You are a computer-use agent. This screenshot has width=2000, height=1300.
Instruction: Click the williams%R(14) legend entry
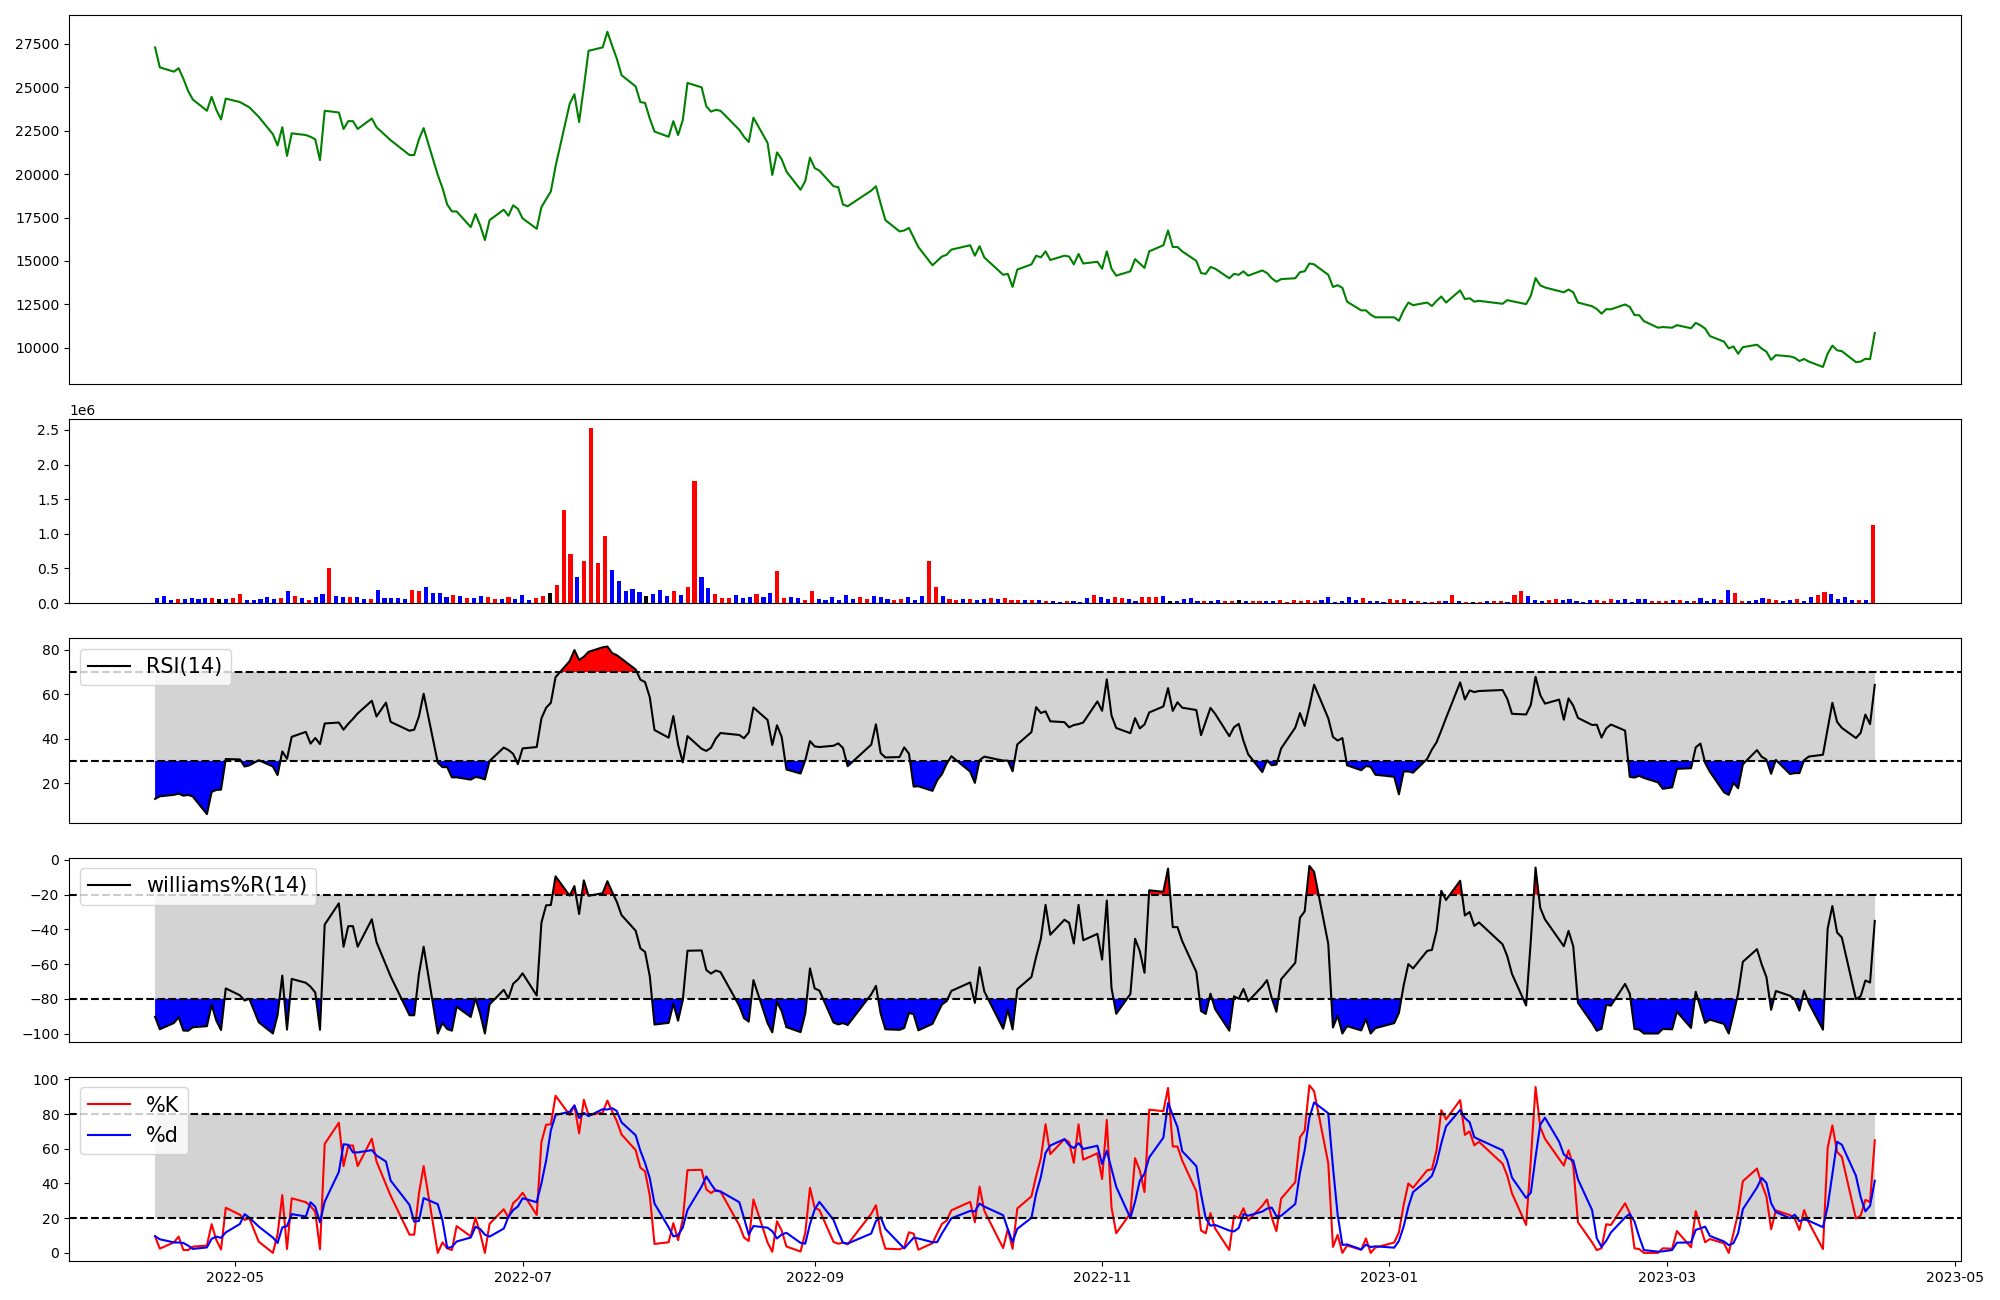click(x=226, y=885)
